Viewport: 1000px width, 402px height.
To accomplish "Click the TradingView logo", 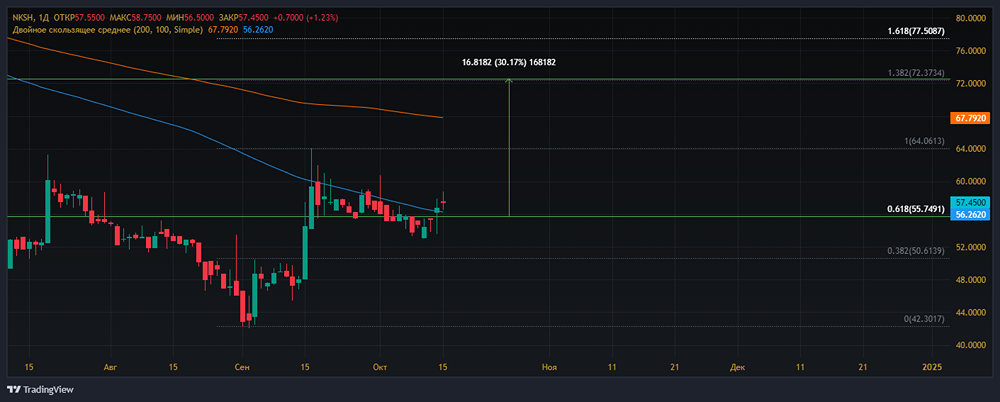I will tap(40, 389).
